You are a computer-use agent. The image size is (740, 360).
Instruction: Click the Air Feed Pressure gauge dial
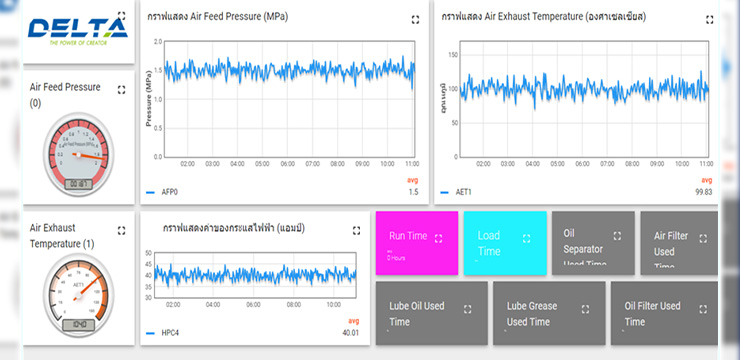pos(78,154)
